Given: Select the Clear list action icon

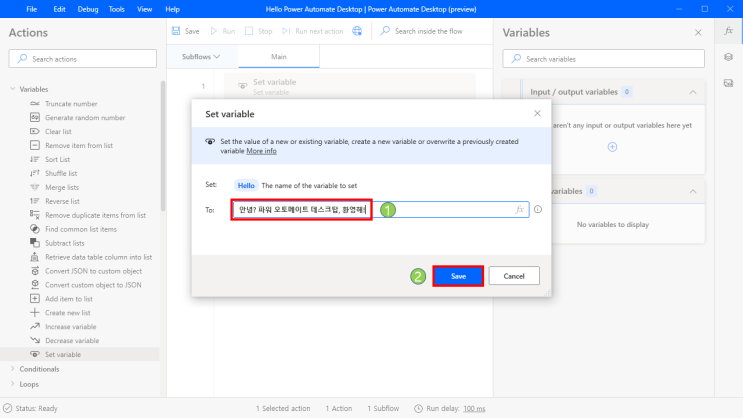Looking at the screenshot, I should pyautogui.click(x=35, y=131).
